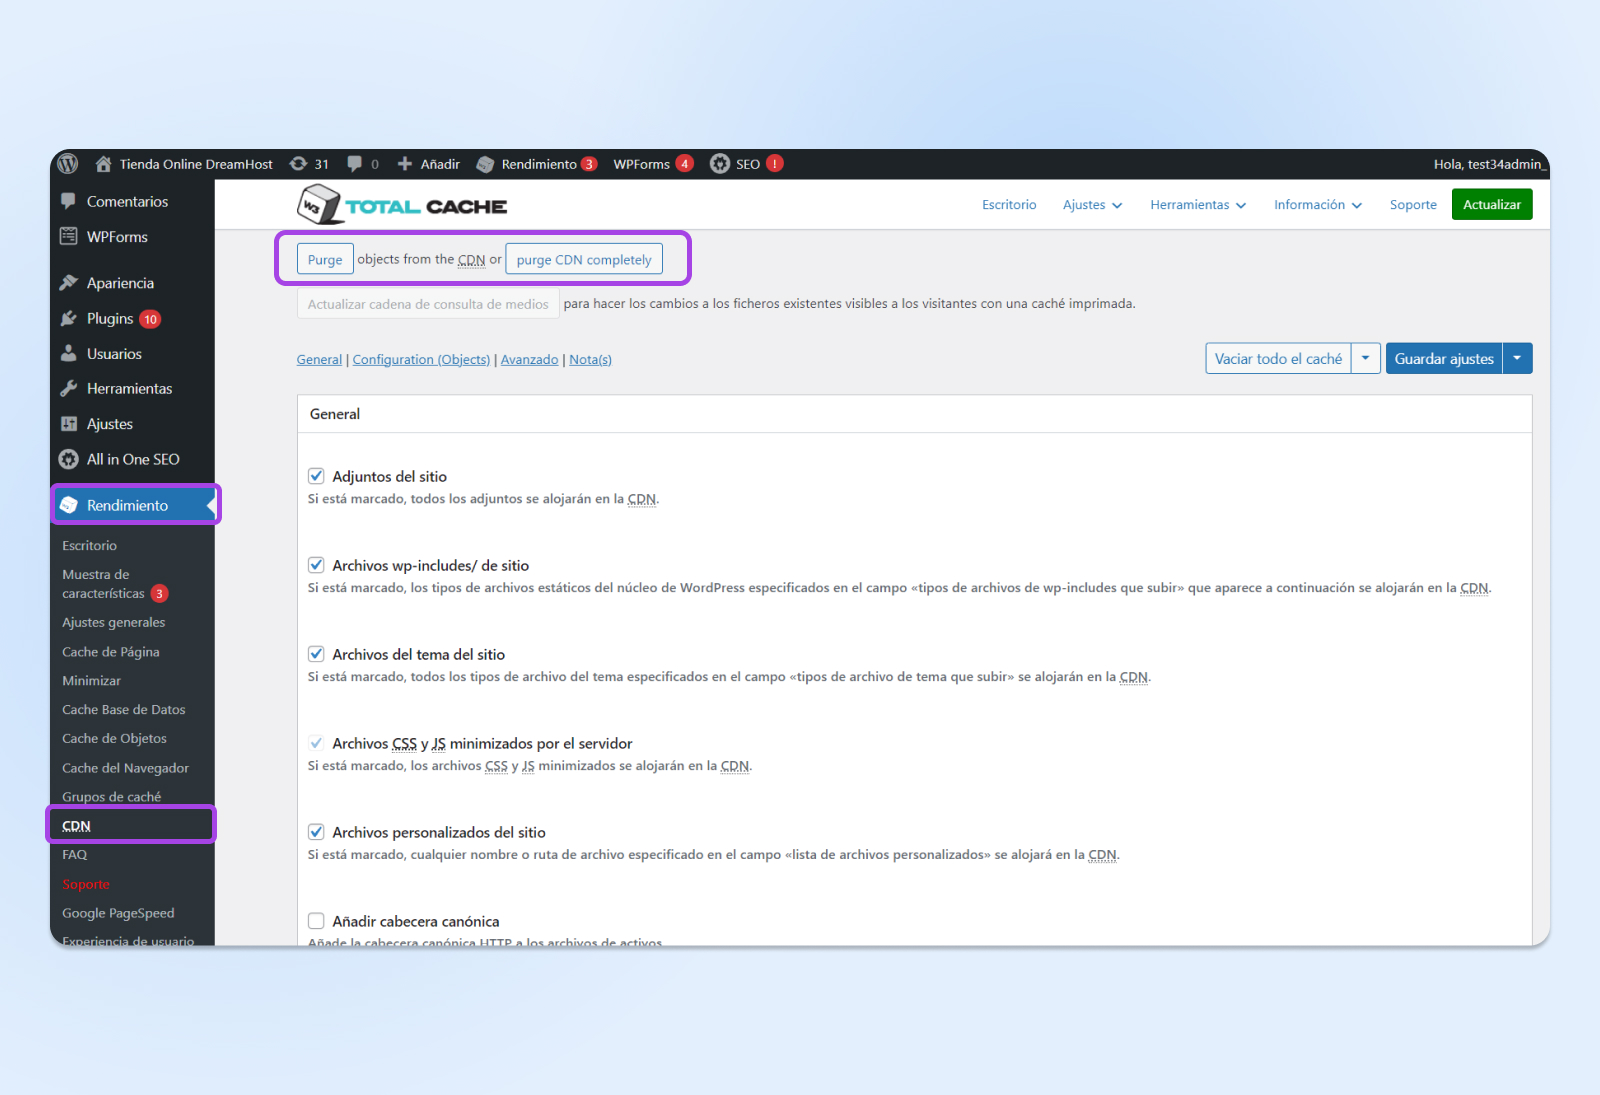Image resolution: width=1600 pixels, height=1095 pixels.
Task: Enable Añadir cabecera canónica checkbox
Action: 316,921
